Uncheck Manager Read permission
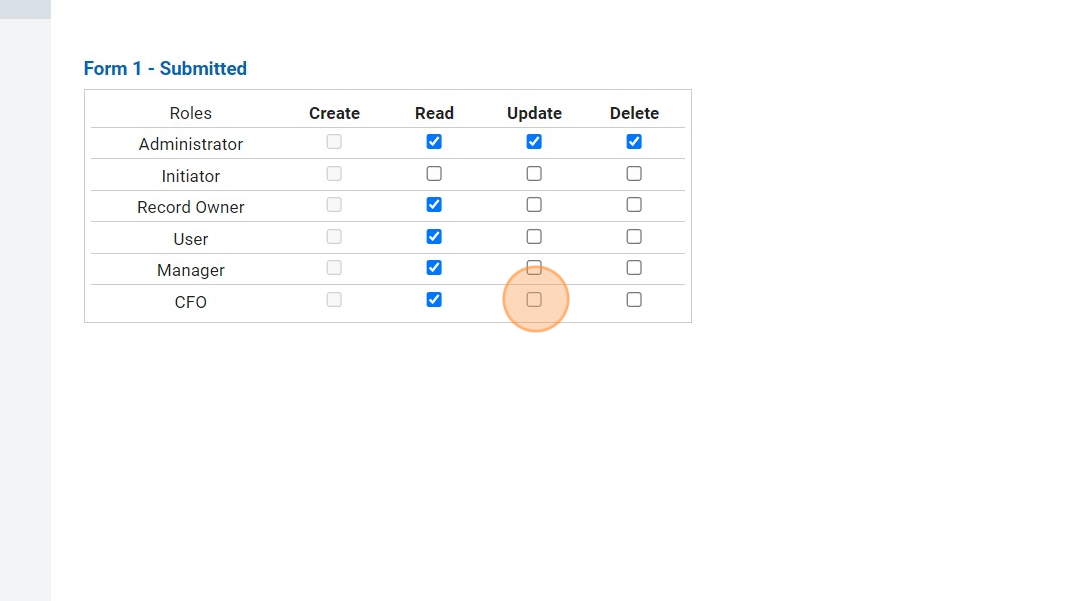Viewport: 1075px width, 601px height. point(434,268)
